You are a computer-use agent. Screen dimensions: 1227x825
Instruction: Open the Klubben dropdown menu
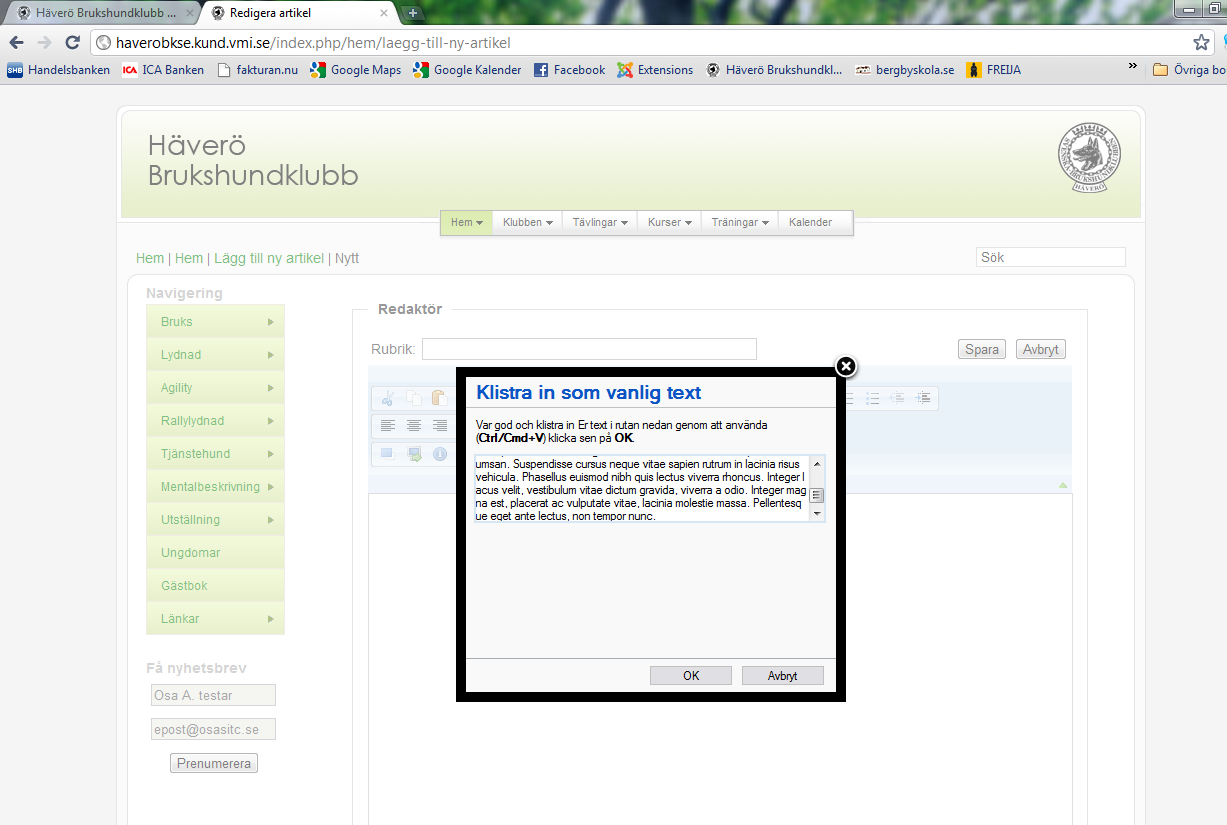pyautogui.click(x=527, y=223)
